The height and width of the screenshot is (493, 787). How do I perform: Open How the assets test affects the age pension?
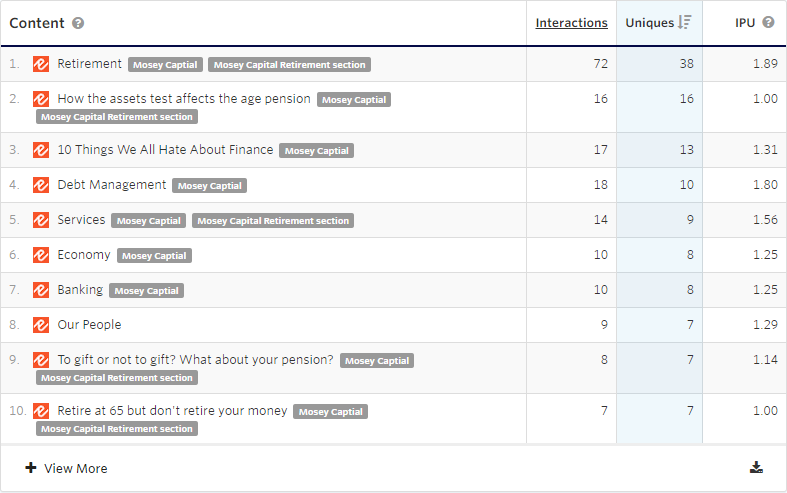click(184, 99)
